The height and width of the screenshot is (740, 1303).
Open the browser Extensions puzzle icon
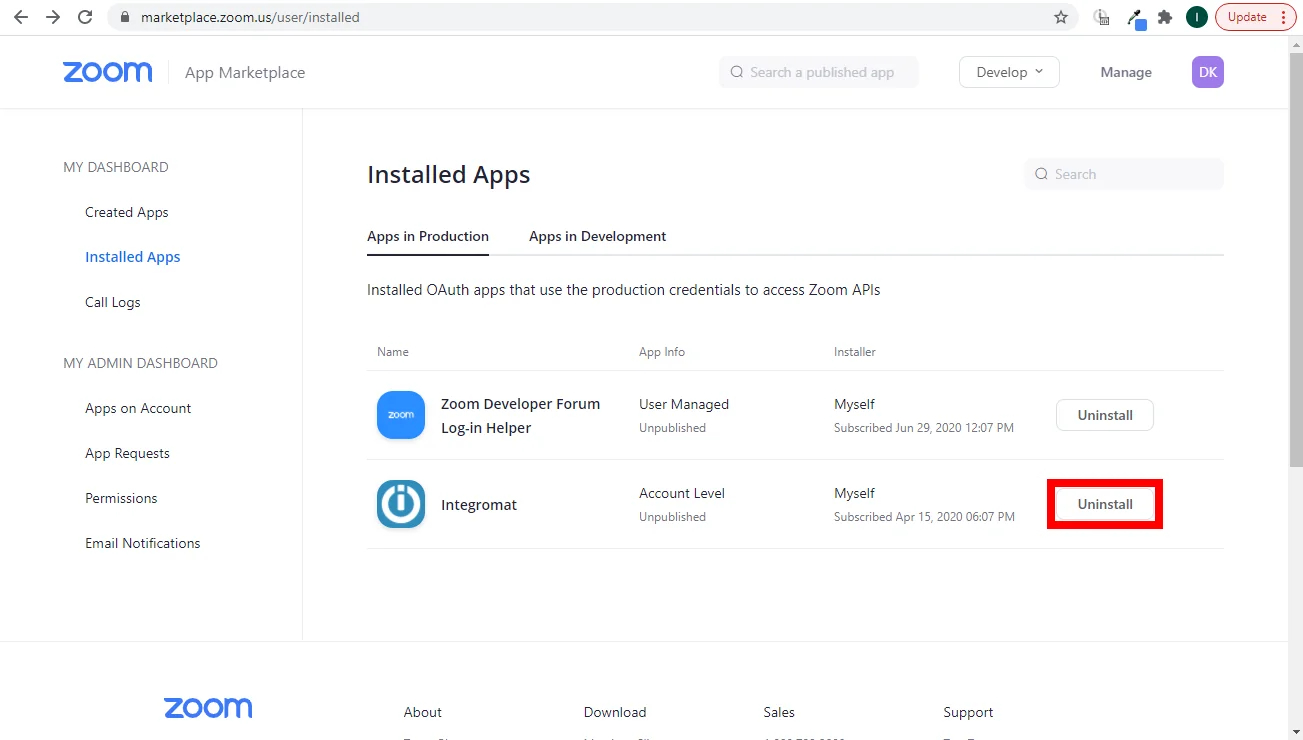[1165, 17]
